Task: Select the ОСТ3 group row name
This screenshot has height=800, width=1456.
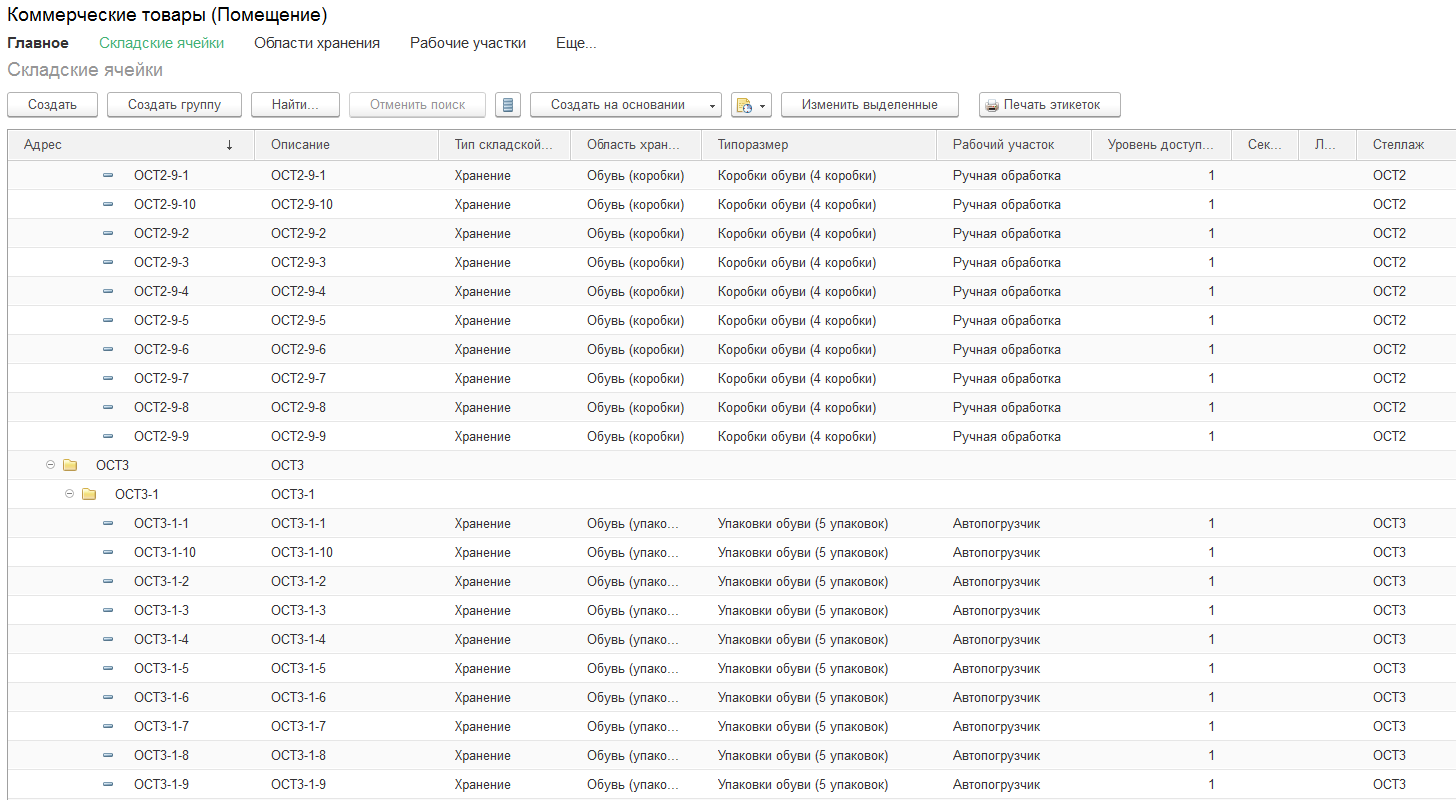Action: click(x=113, y=465)
